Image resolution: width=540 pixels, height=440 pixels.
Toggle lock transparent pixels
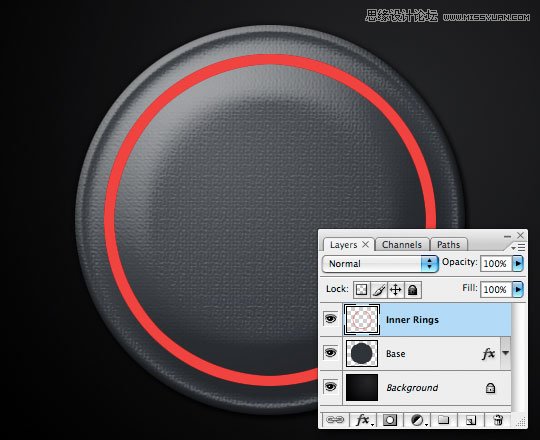[361, 290]
